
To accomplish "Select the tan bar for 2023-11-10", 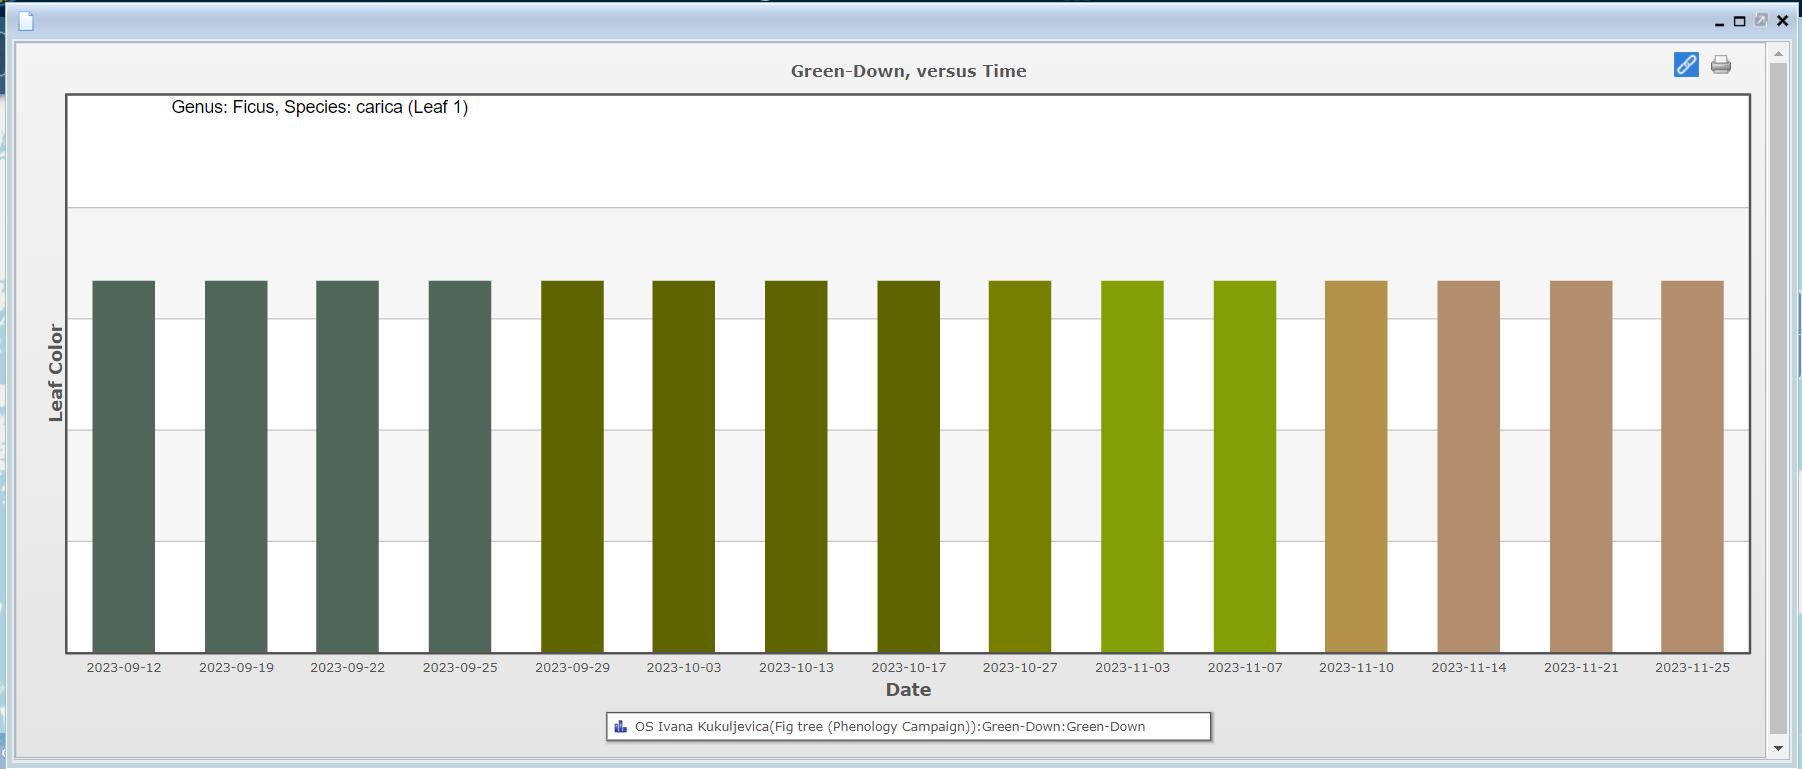I will tap(1356, 466).
